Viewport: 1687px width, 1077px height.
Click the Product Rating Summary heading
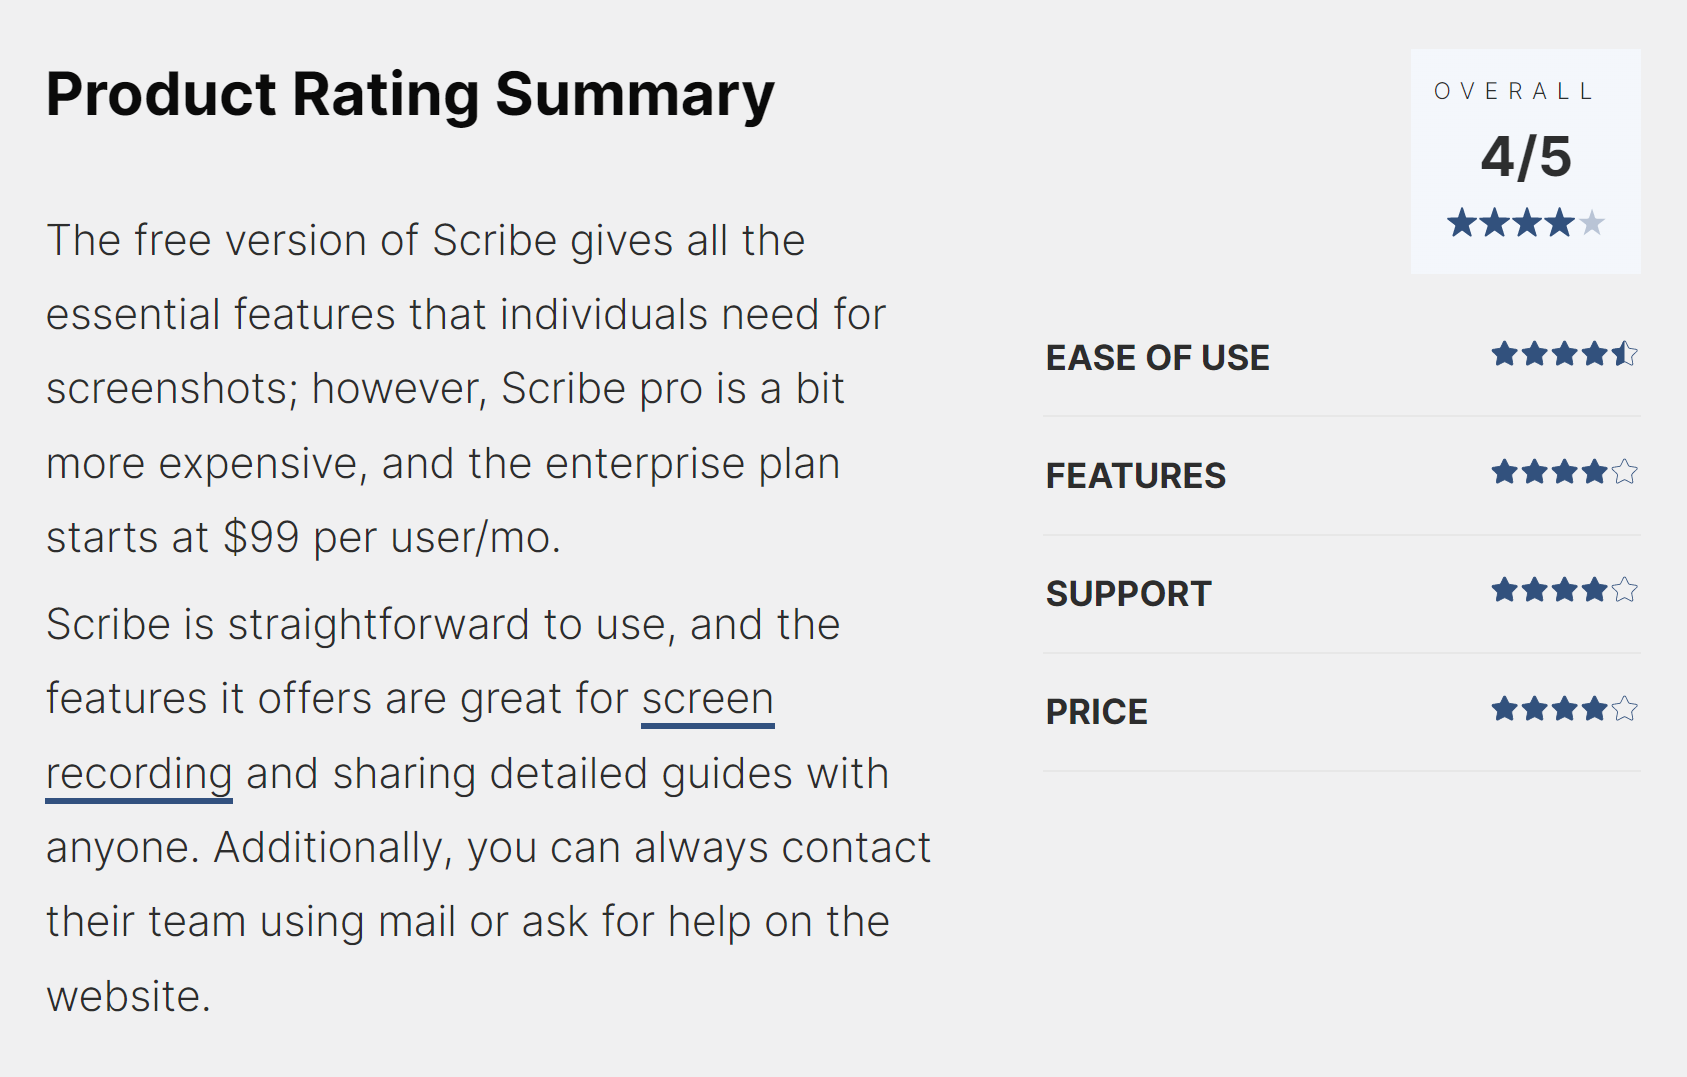click(410, 95)
